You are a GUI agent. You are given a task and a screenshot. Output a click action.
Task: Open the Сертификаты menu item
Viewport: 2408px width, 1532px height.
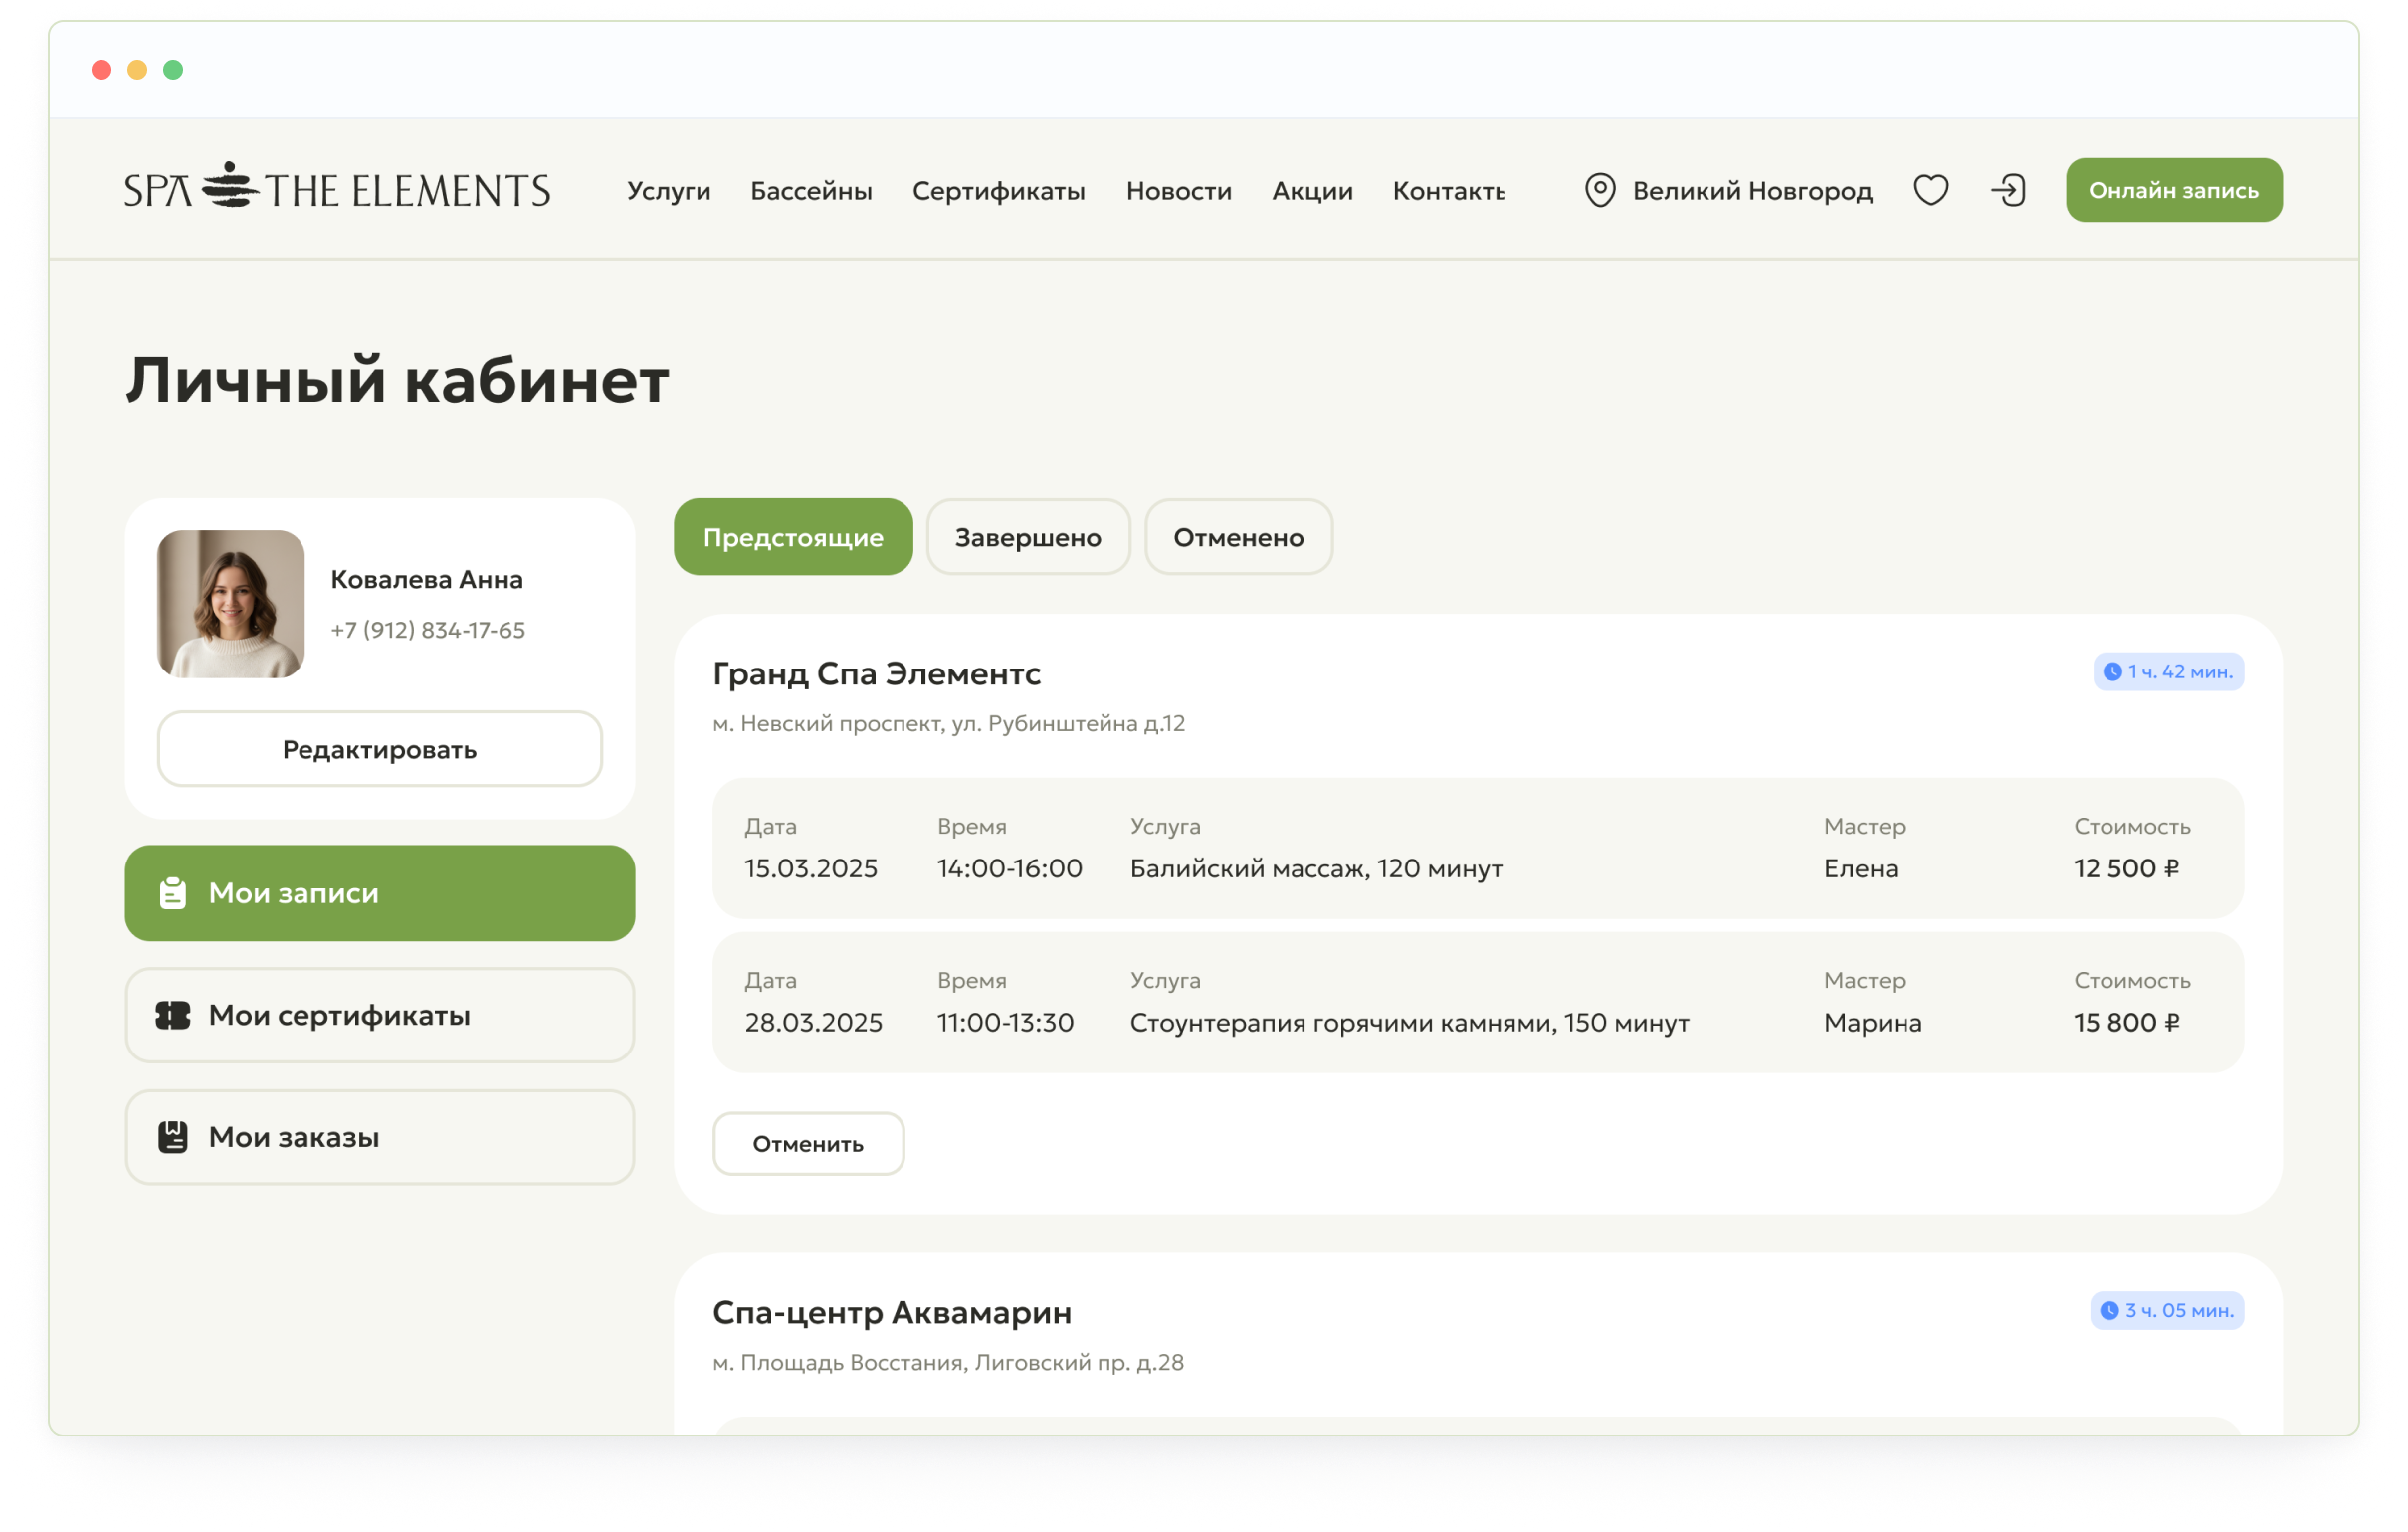click(998, 190)
